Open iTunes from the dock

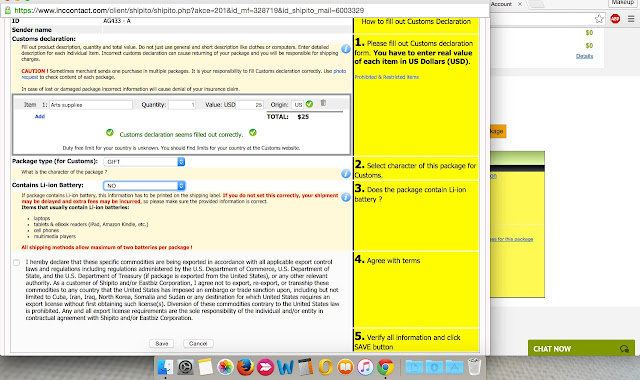pyautogui.click(x=365, y=367)
